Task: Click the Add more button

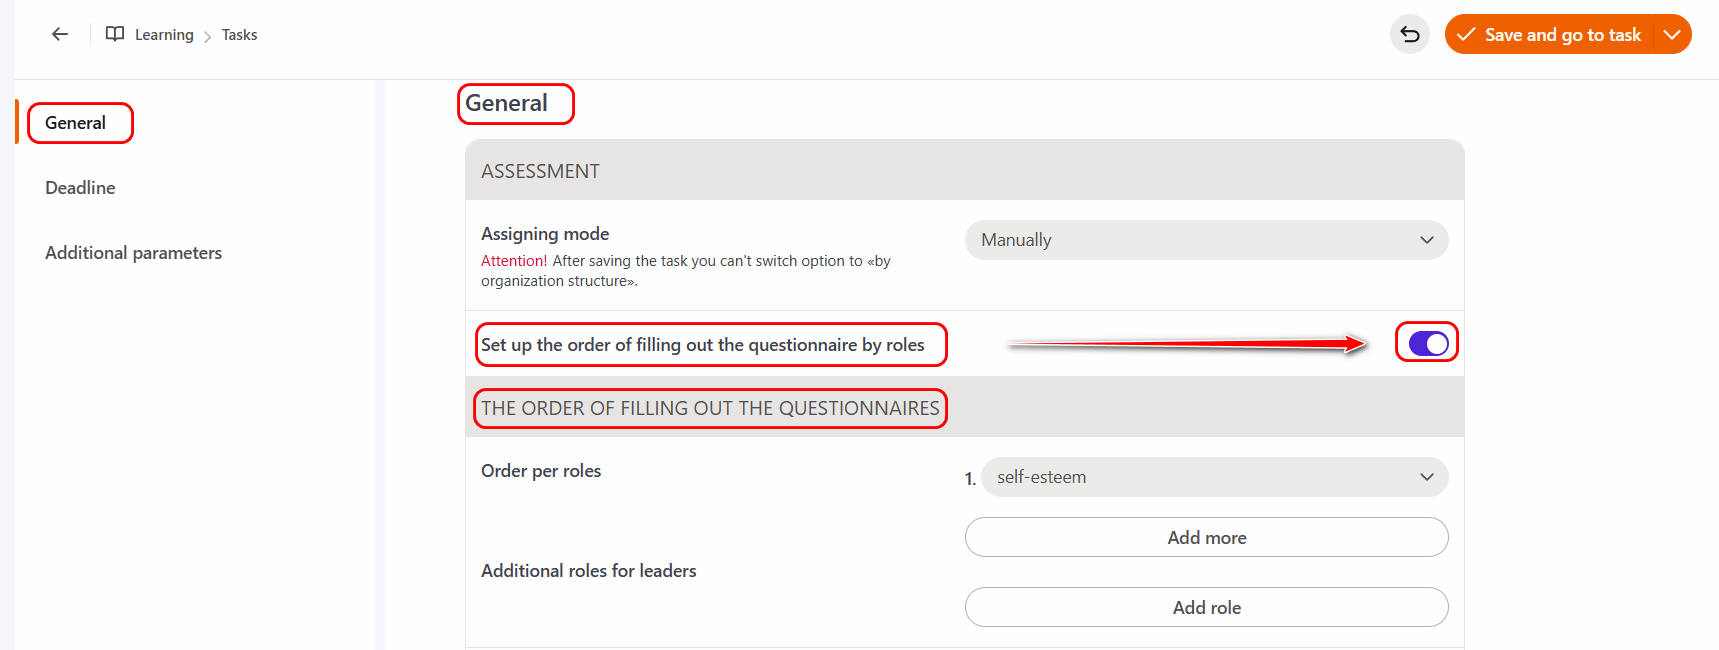Action: click(1206, 537)
